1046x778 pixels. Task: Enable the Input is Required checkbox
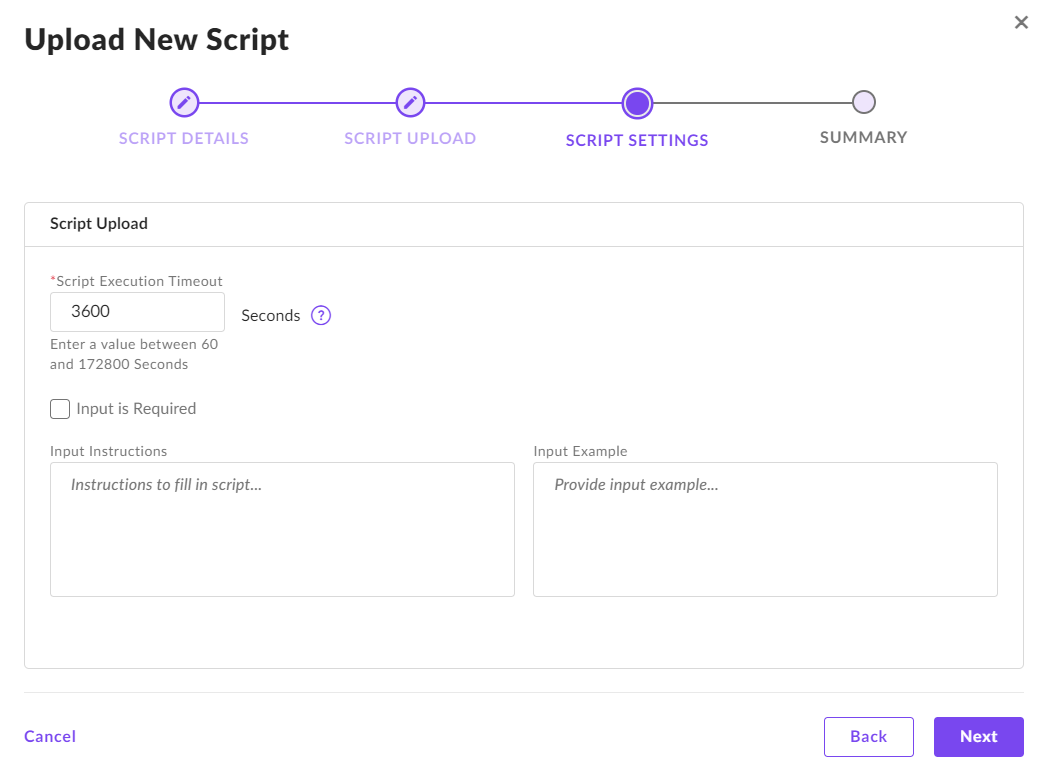(60, 408)
